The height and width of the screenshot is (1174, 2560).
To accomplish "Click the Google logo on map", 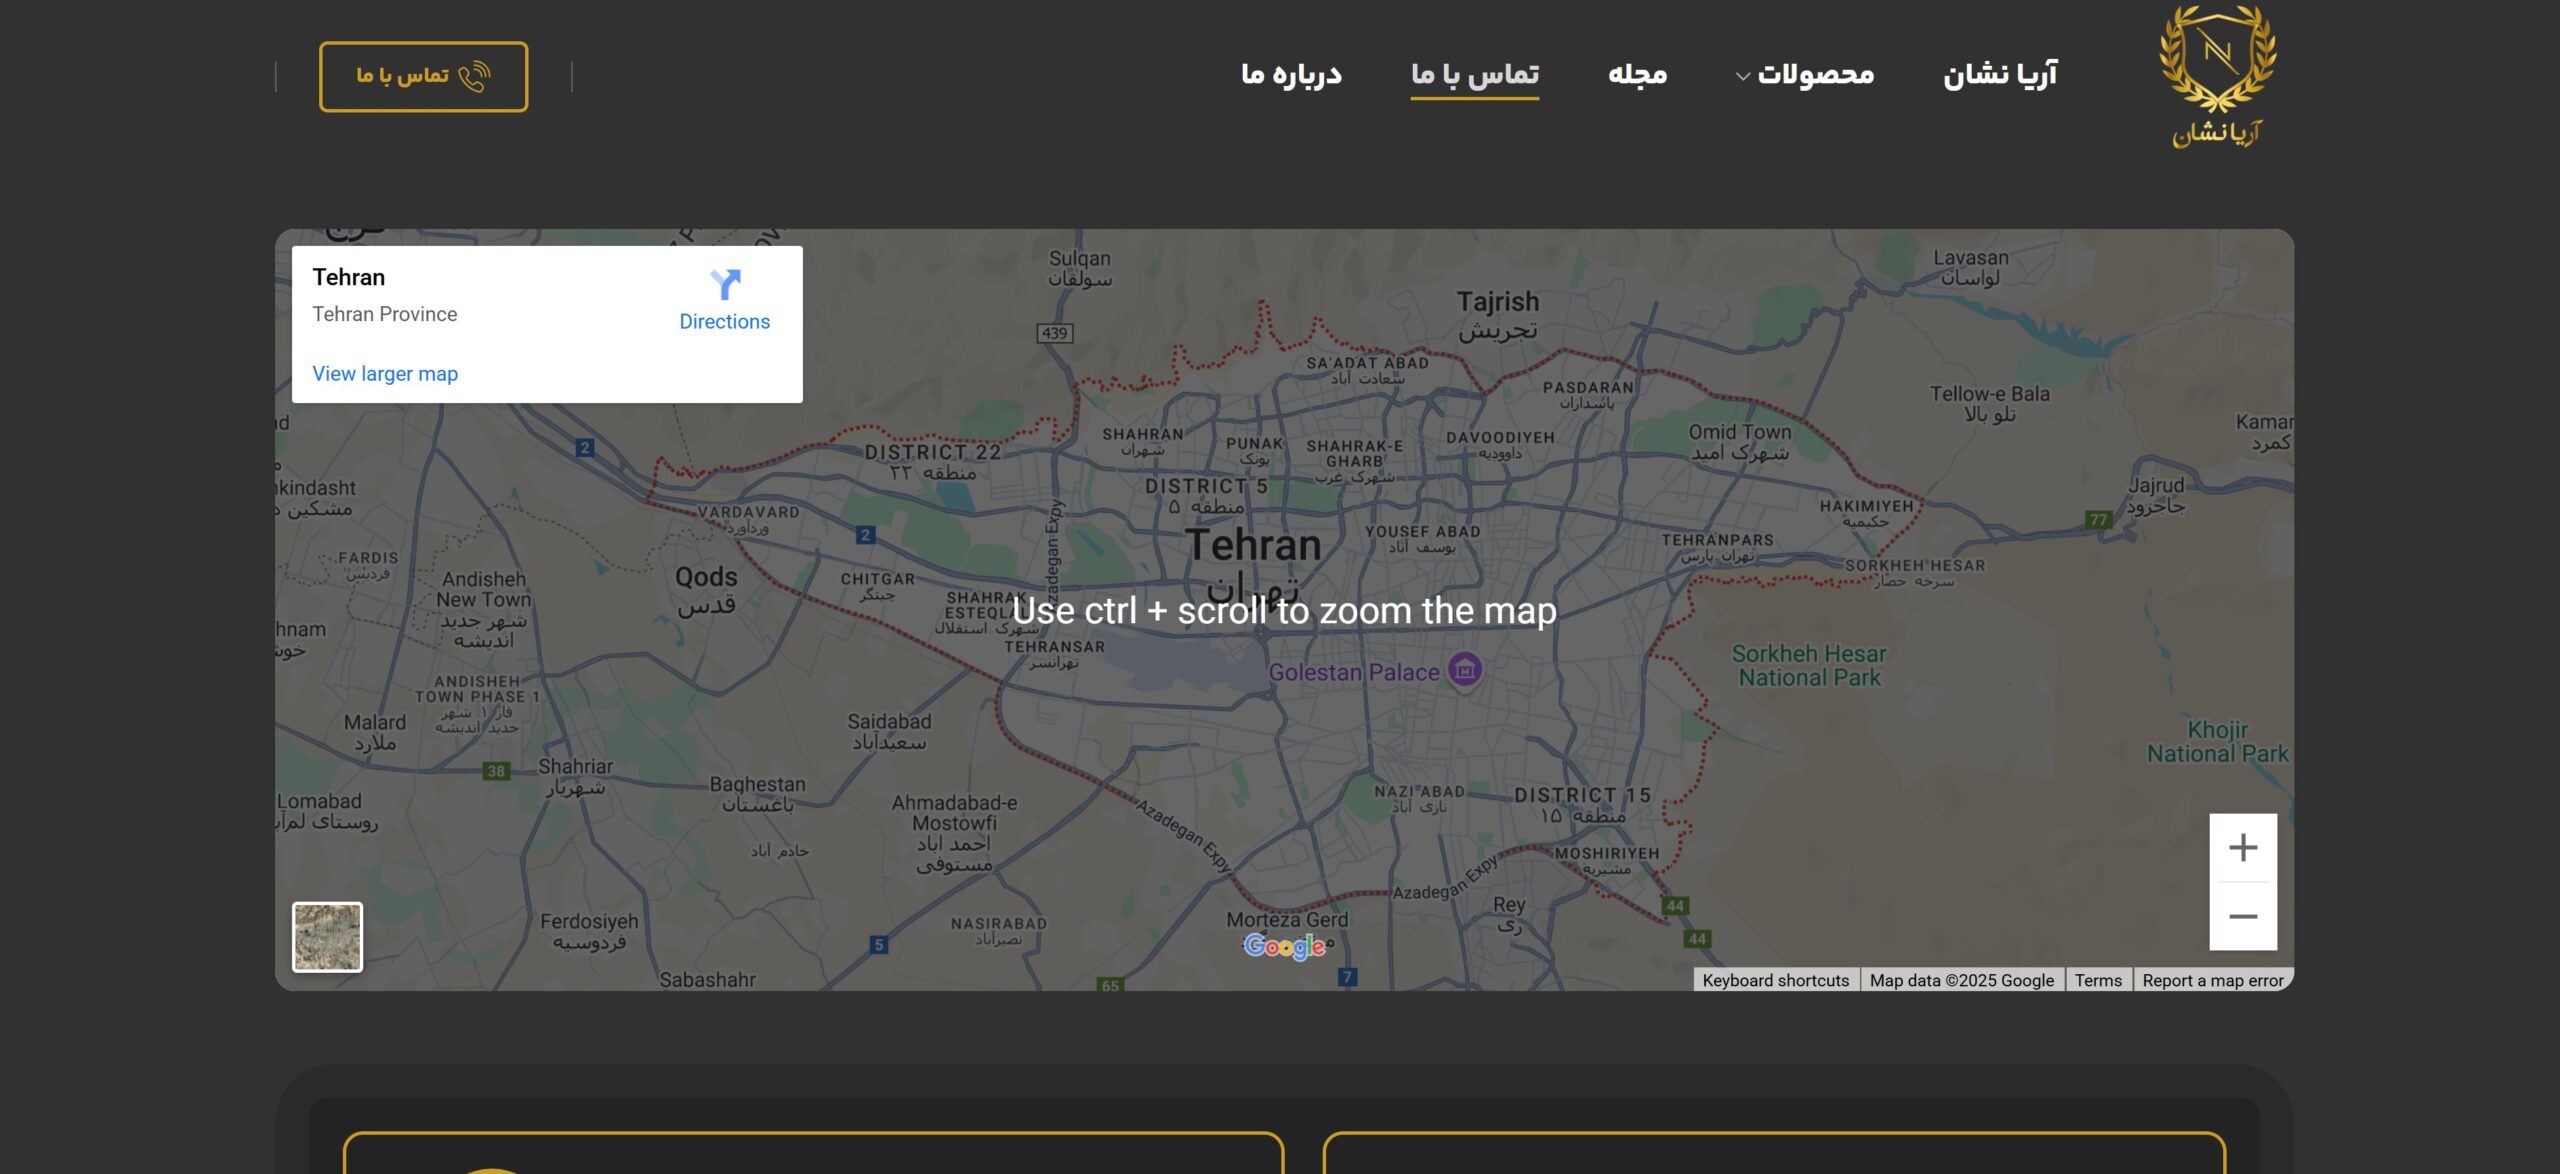I will [1285, 946].
